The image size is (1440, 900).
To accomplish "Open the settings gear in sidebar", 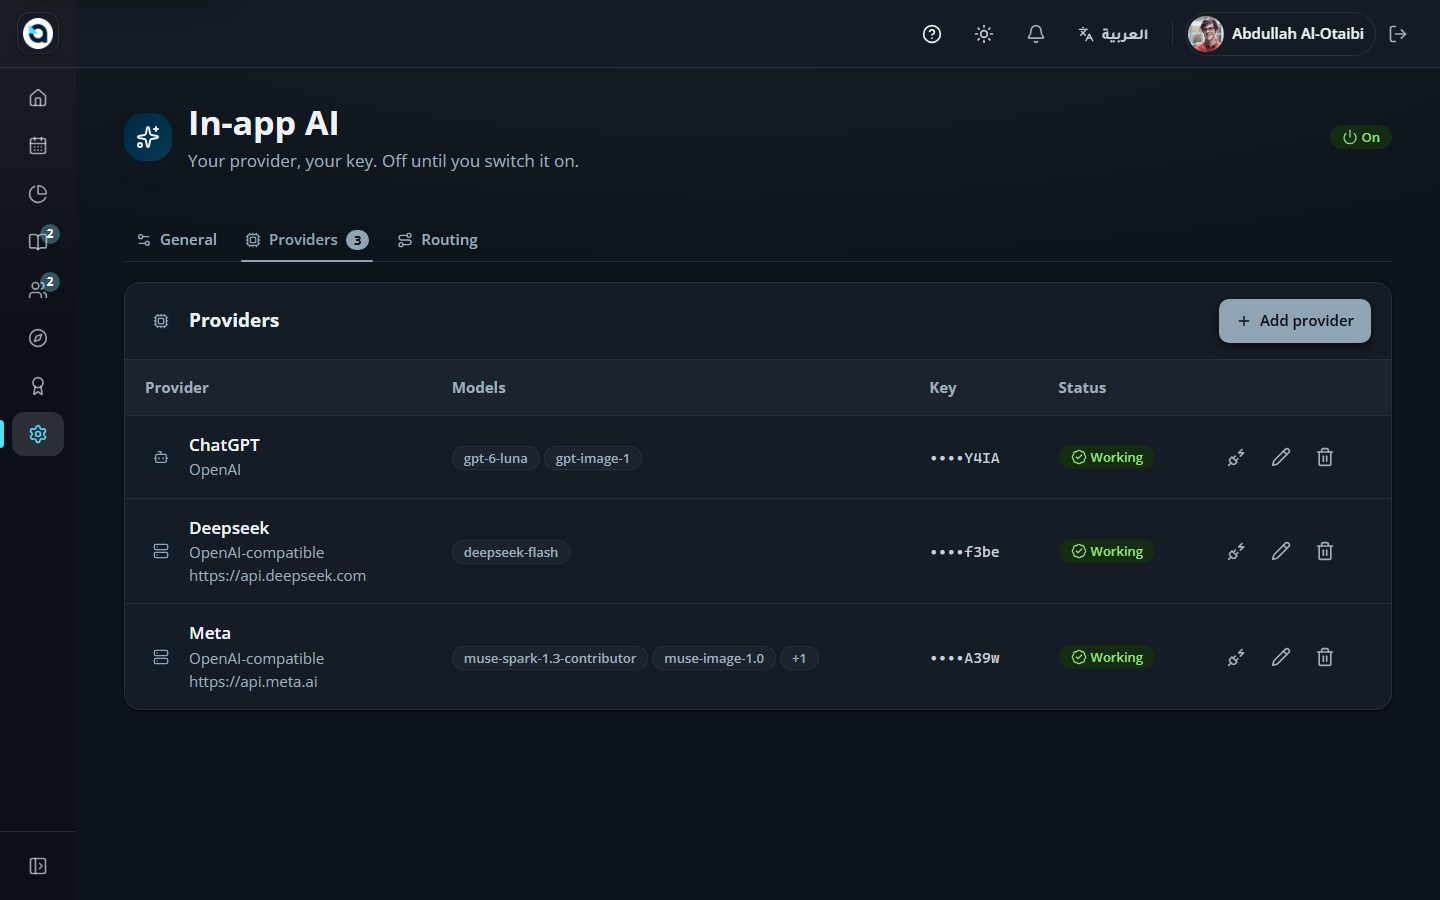I will pyautogui.click(x=38, y=434).
